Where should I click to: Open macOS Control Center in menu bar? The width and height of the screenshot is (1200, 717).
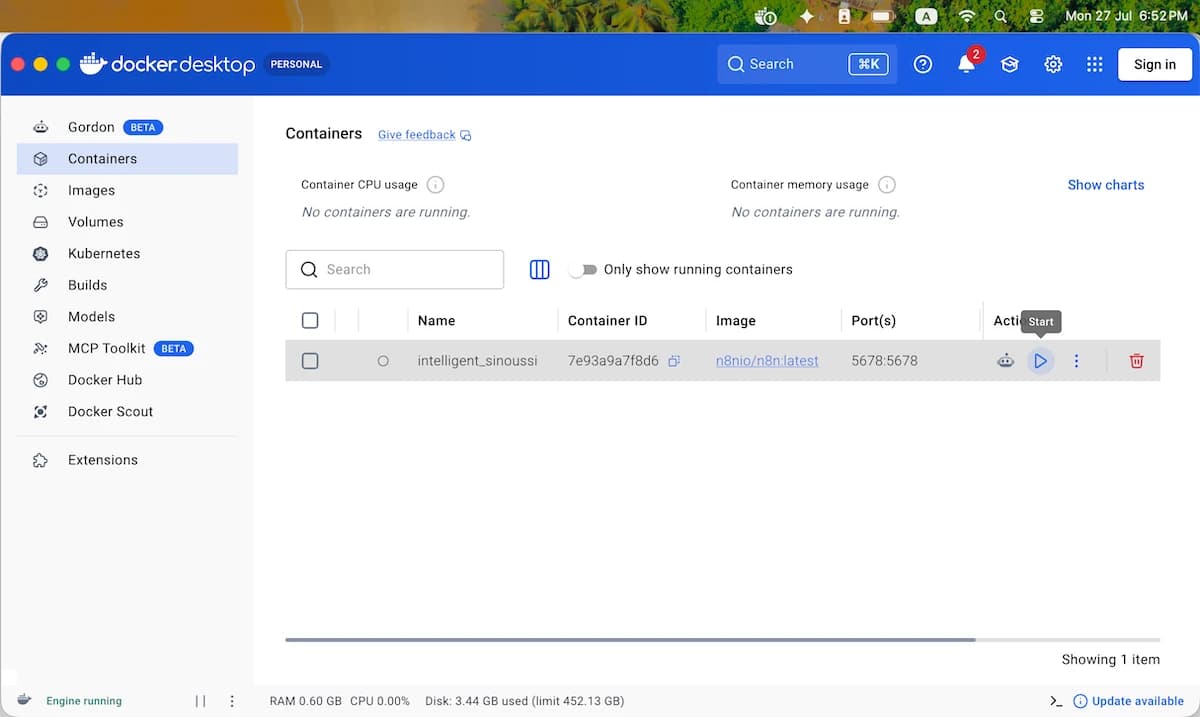(x=1035, y=16)
